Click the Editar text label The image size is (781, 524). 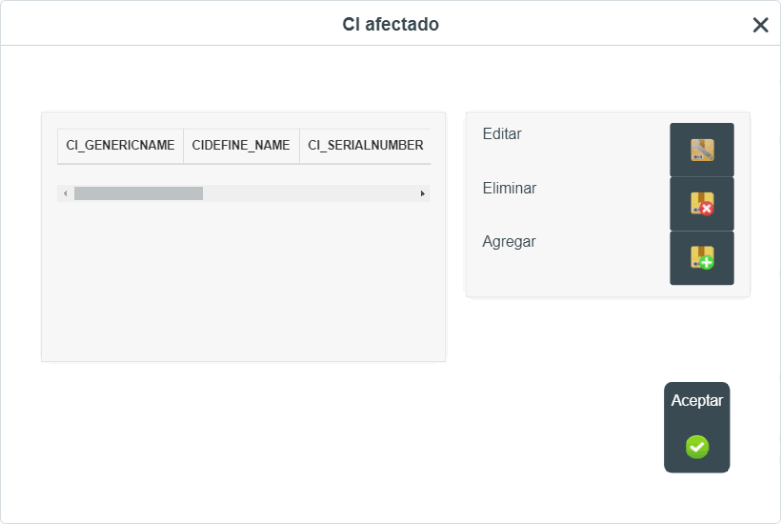click(502, 134)
